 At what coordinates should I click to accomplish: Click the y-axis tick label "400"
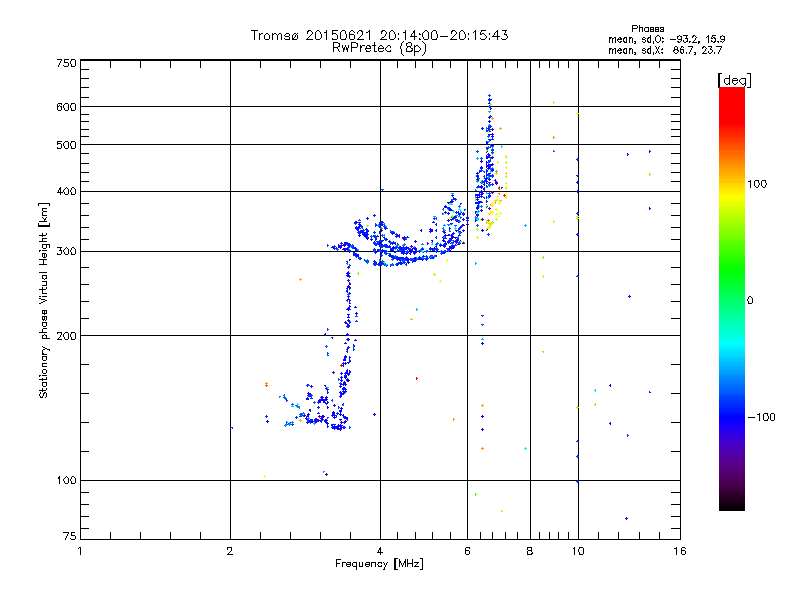(66, 192)
